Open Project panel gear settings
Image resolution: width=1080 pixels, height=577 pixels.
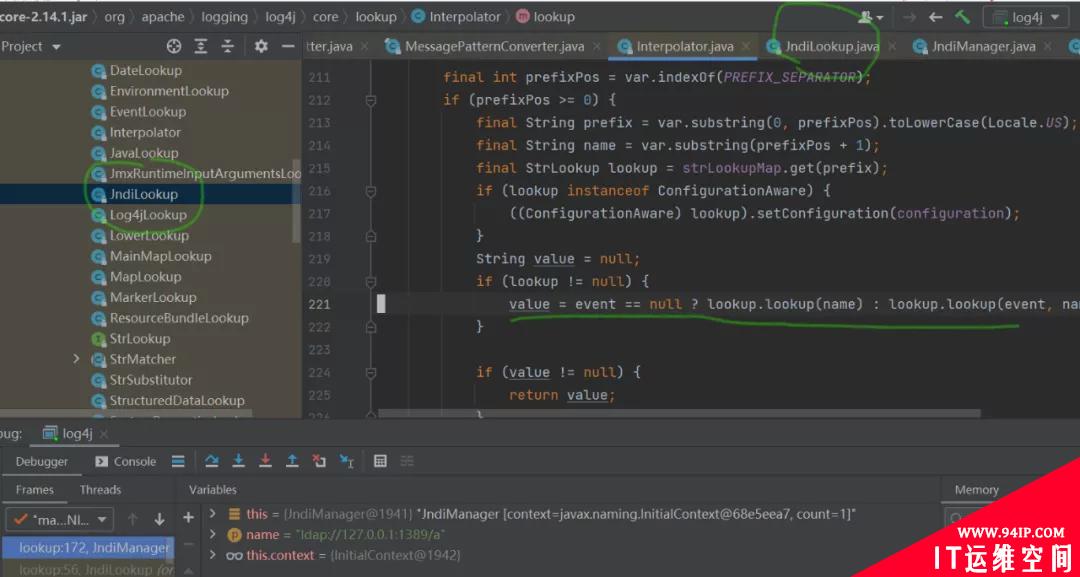coord(261,46)
